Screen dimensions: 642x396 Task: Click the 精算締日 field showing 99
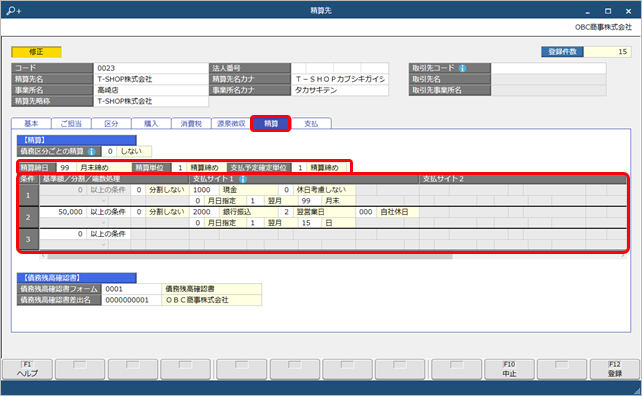coord(65,167)
